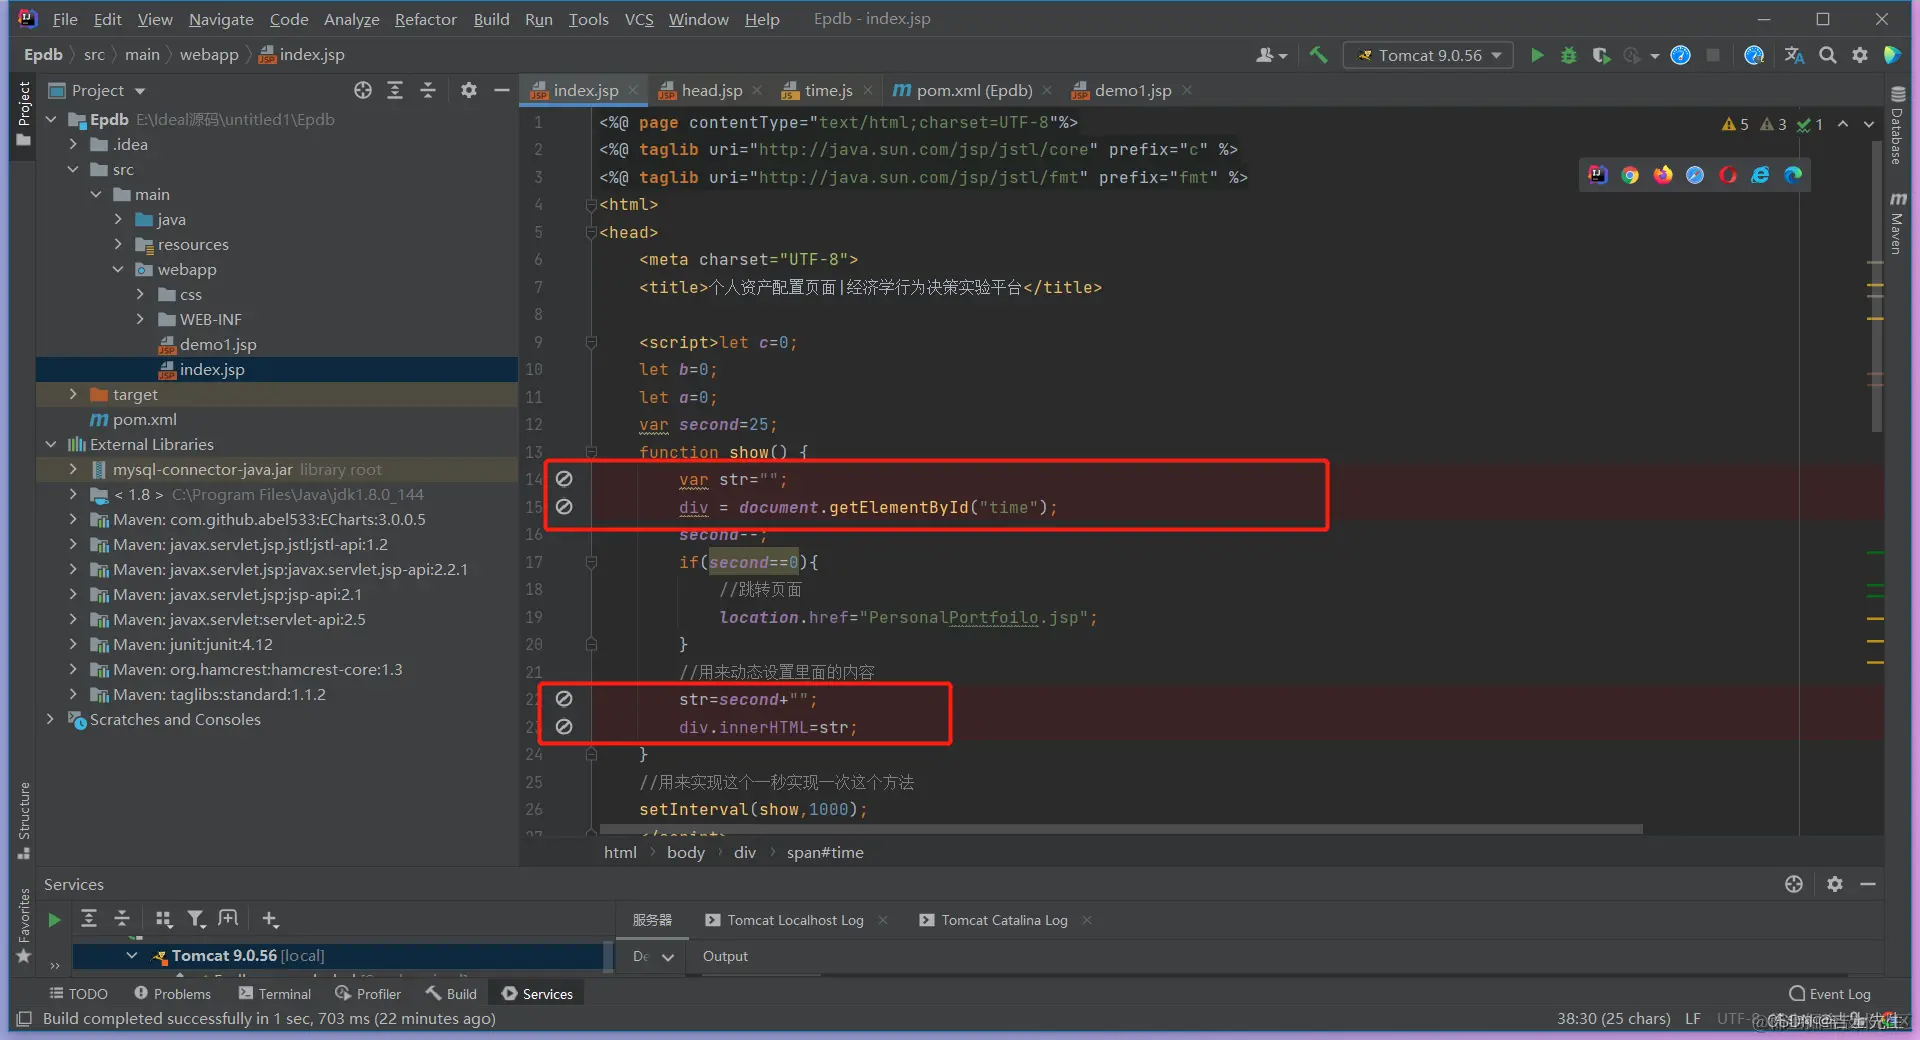1920x1040 pixels.
Task: Open the Problems tool window
Action: (x=172, y=994)
